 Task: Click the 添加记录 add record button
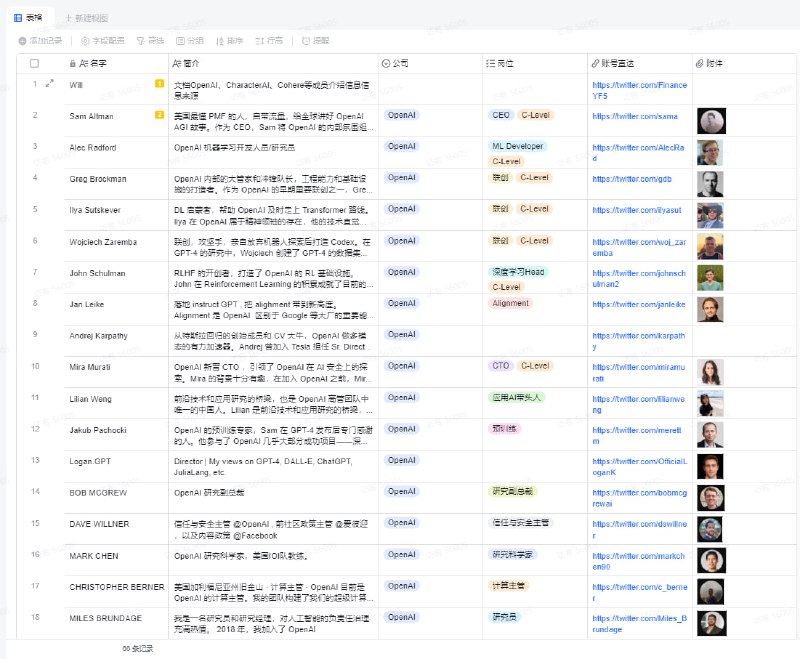tap(40, 41)
